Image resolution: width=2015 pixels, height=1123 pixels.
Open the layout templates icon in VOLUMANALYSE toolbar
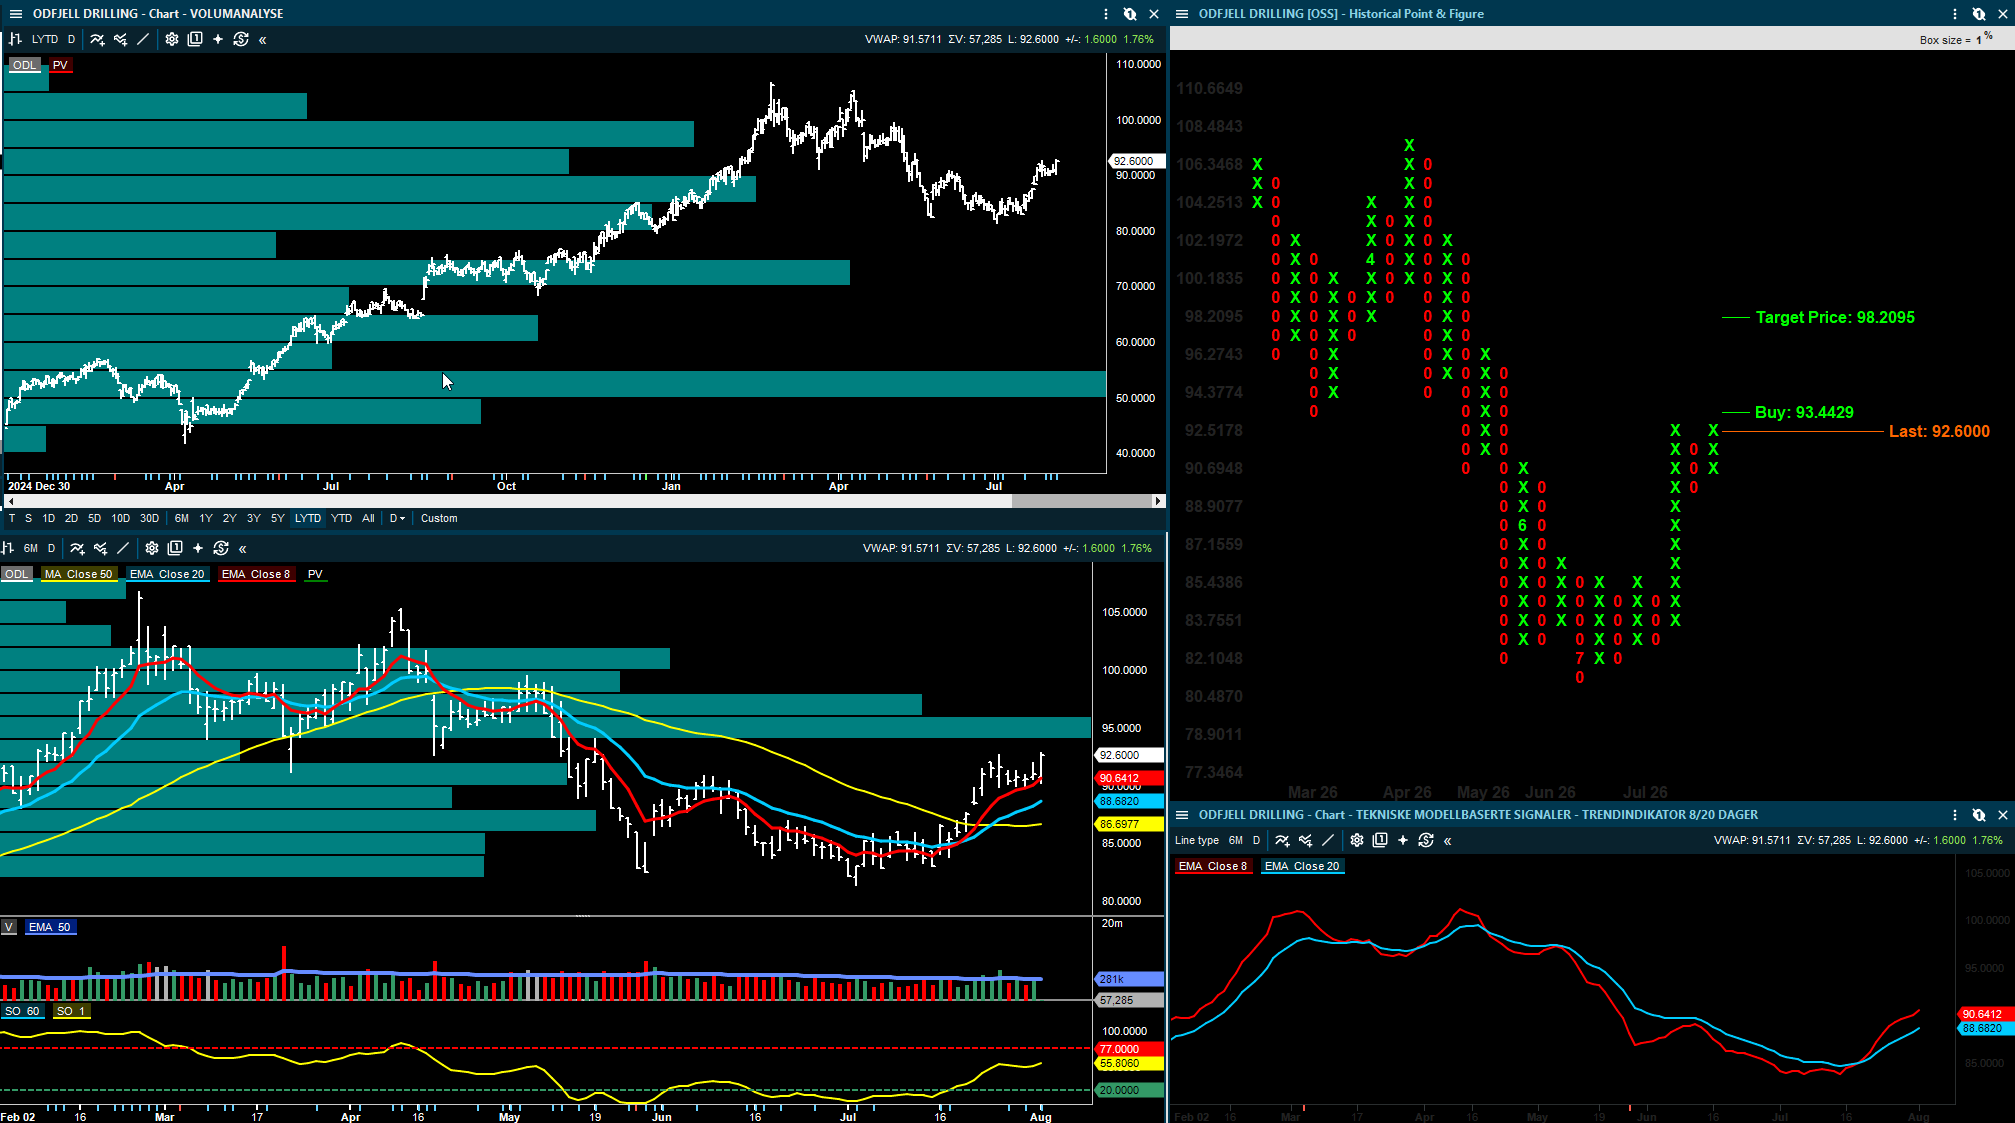click(195, 40)
